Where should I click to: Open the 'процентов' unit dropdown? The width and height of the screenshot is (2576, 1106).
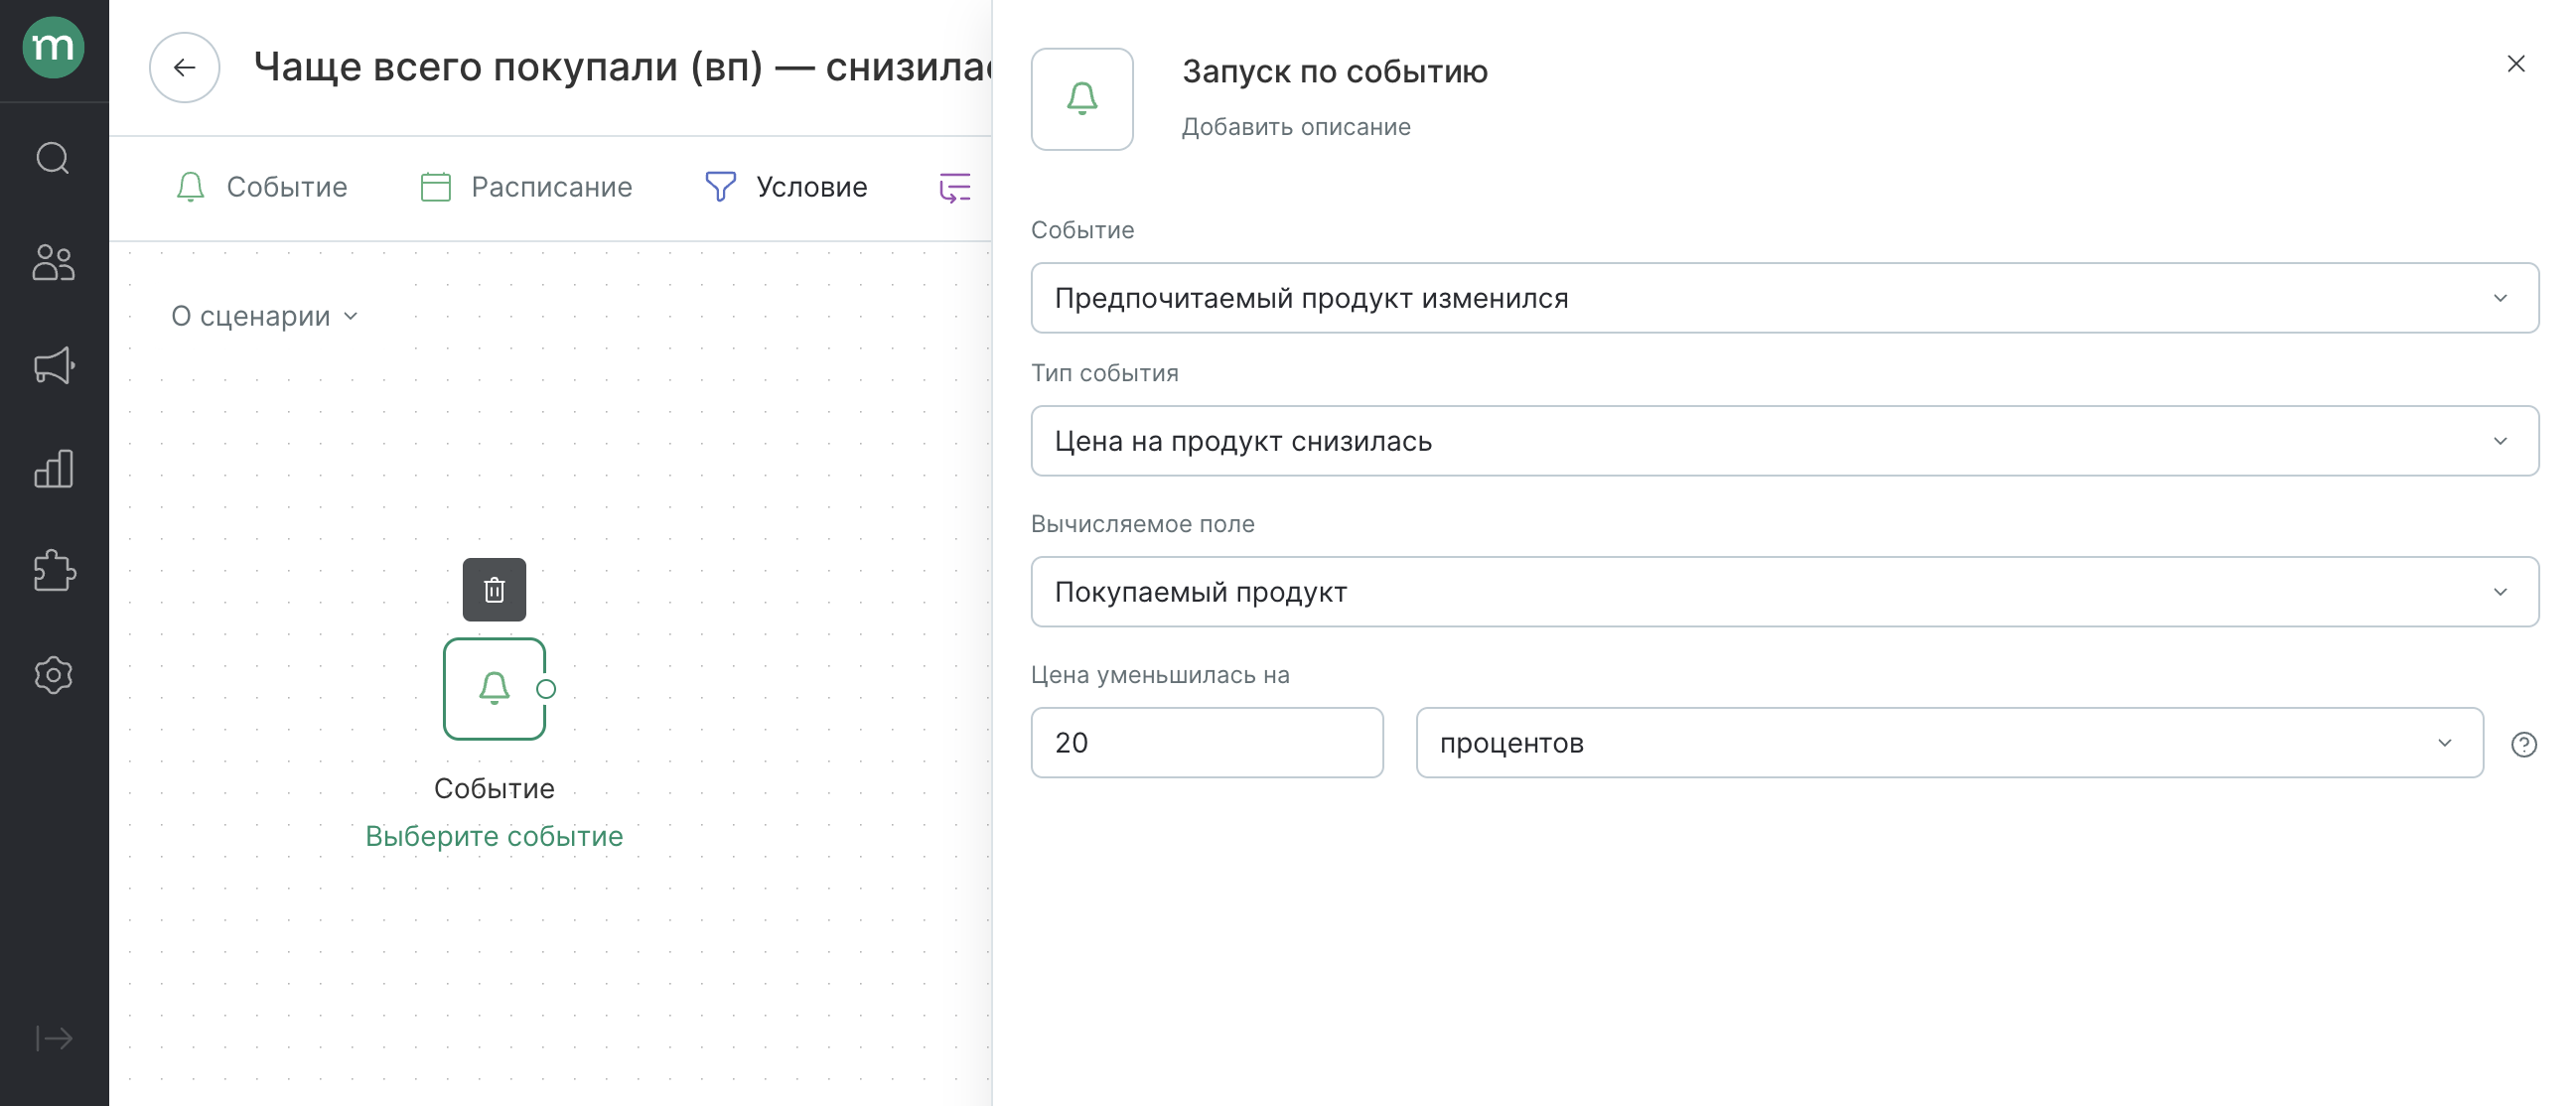tap(1949, 743)
